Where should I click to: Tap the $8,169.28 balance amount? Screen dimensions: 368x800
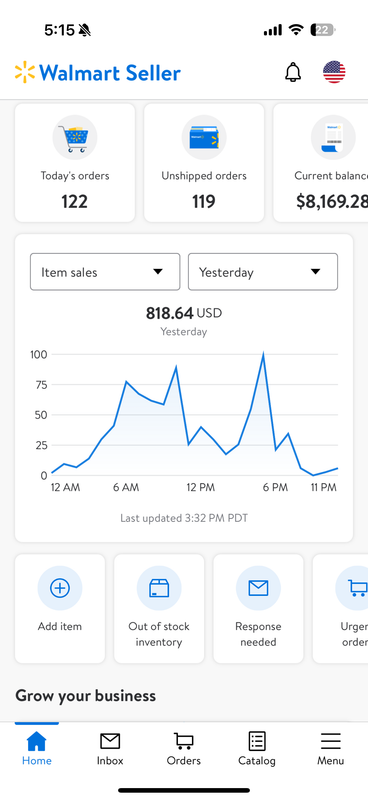tap(332, 202)
